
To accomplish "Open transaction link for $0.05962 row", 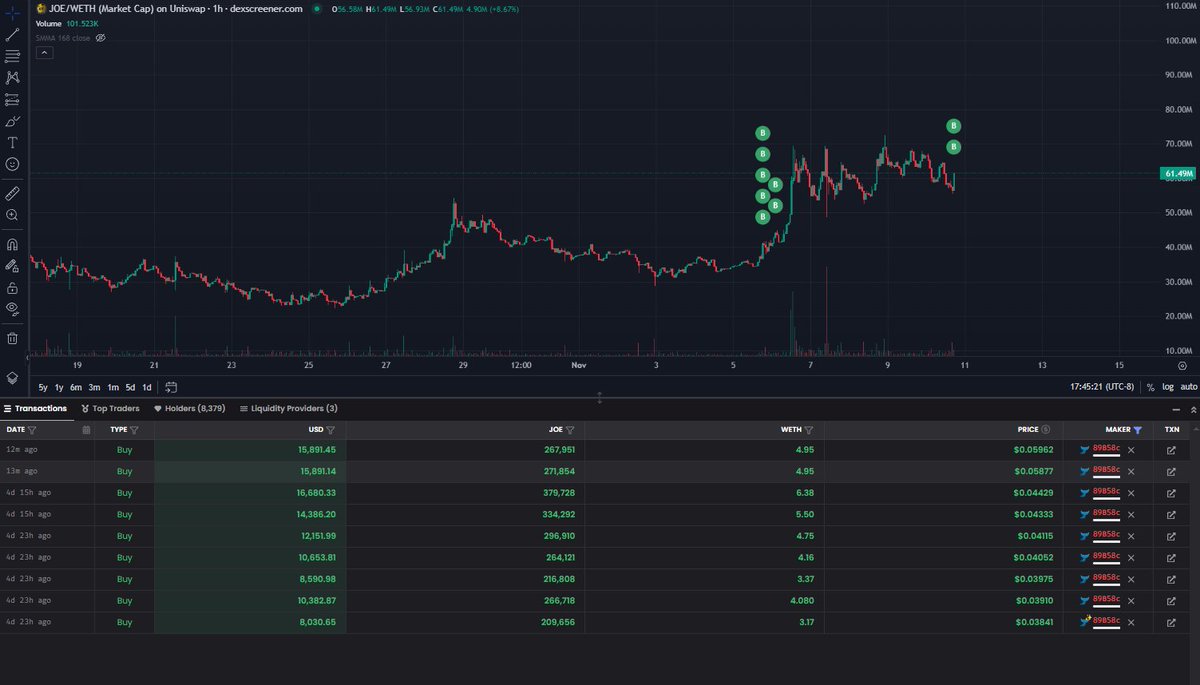I will 1171,450.
